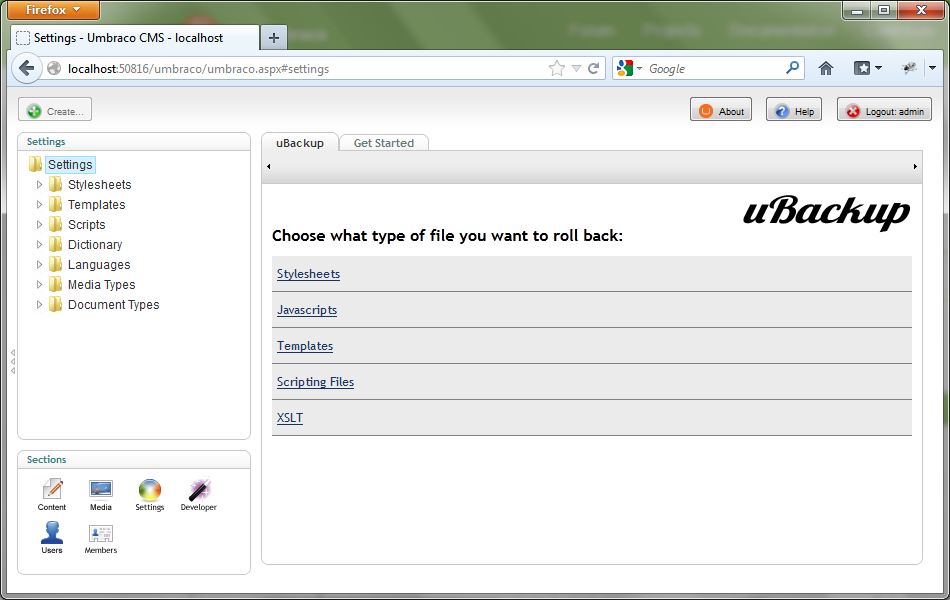Select Document Types in the tree
Screen dimensions: 950x600
(x=113, y=305)
